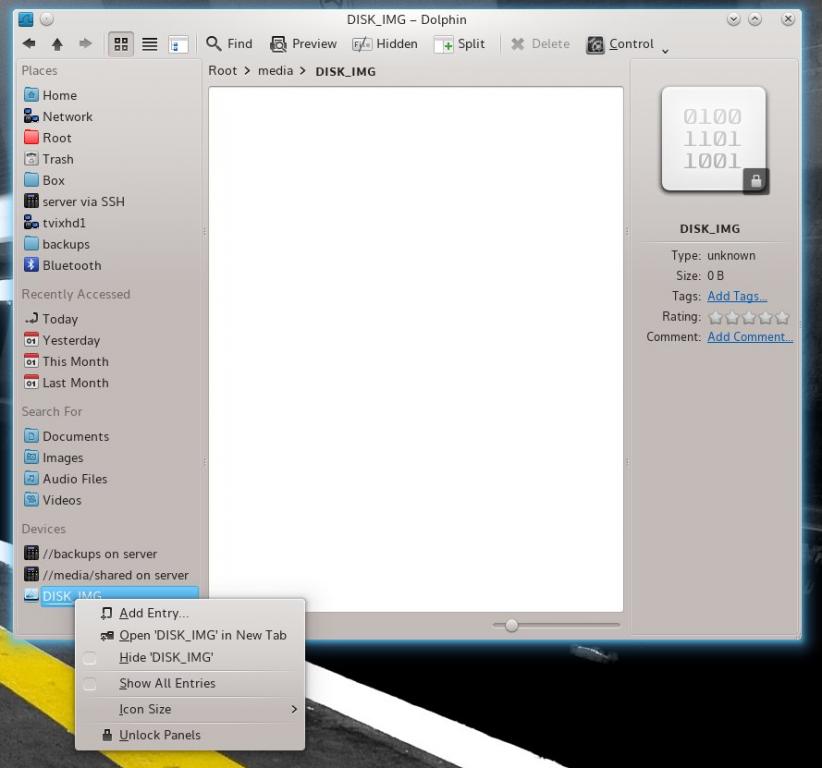Toggle the Preview button

coord(303,44)
